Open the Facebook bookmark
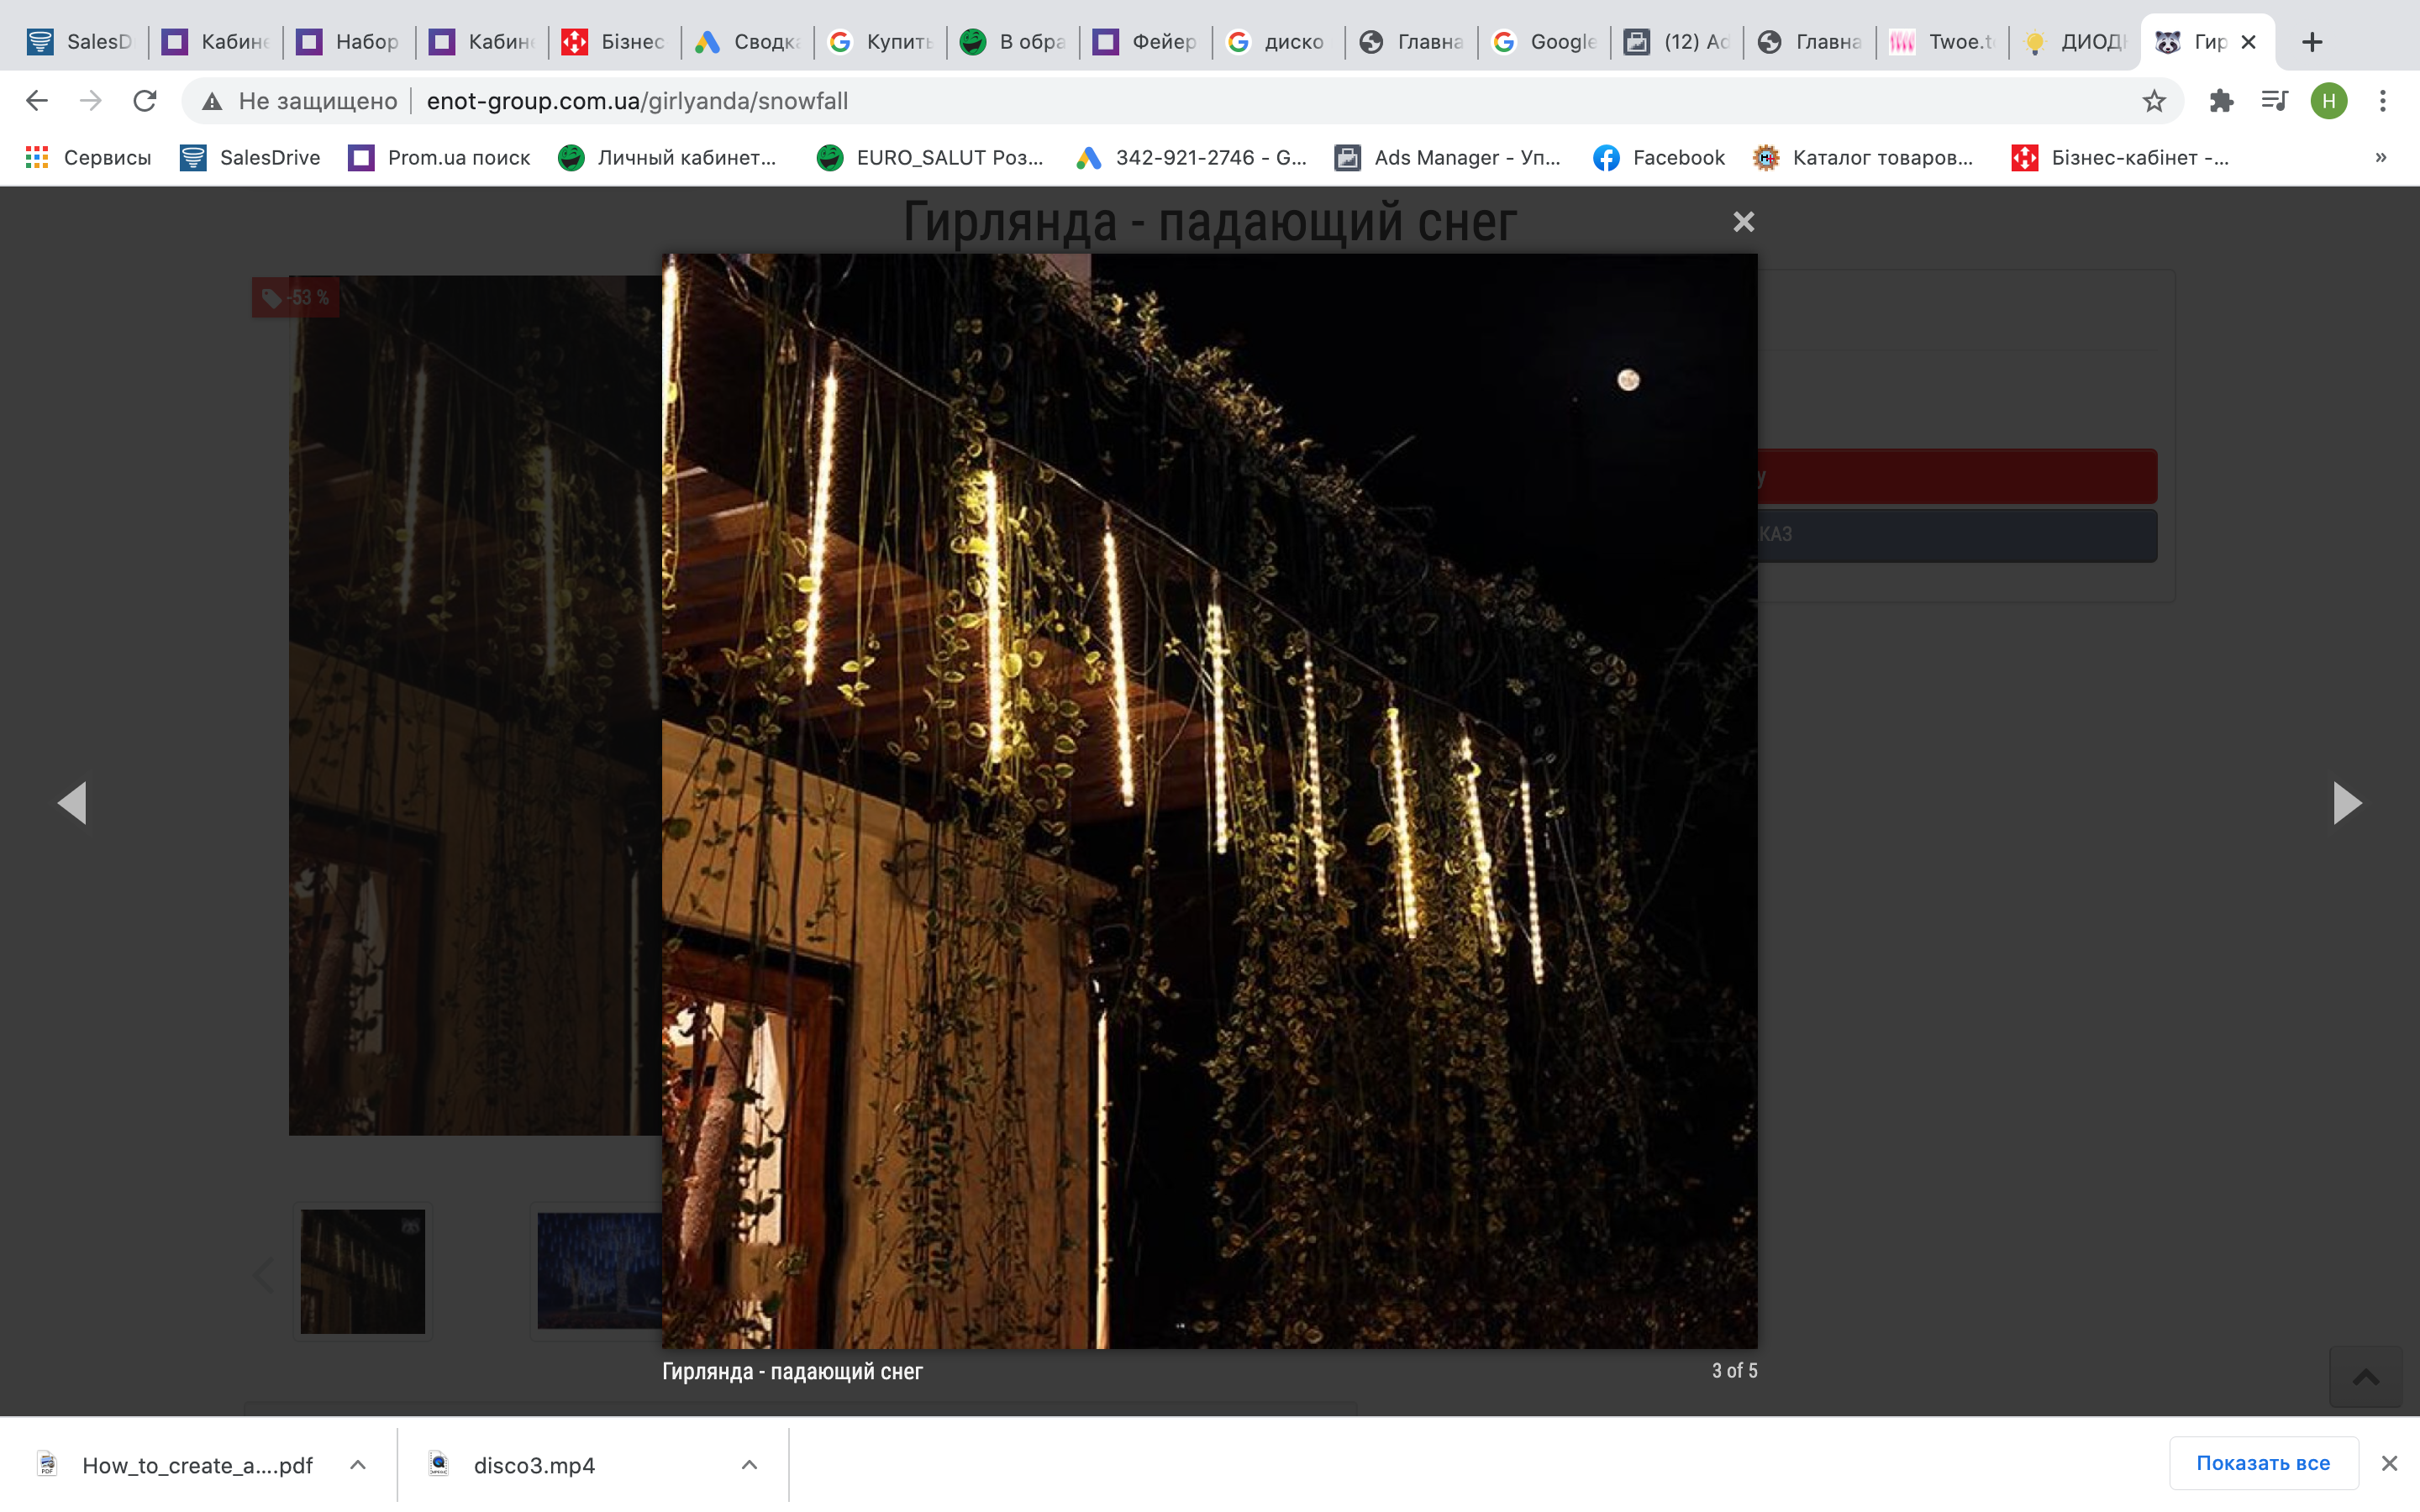Viewport: 2420px width, 1512px height. point(1659,158)
